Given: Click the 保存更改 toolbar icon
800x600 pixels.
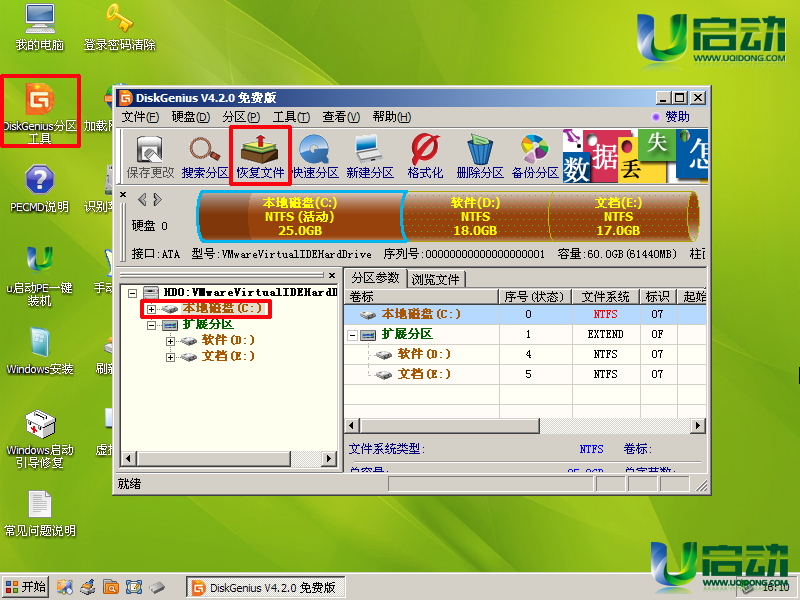Looking at the screenshot, I should 150,156.
